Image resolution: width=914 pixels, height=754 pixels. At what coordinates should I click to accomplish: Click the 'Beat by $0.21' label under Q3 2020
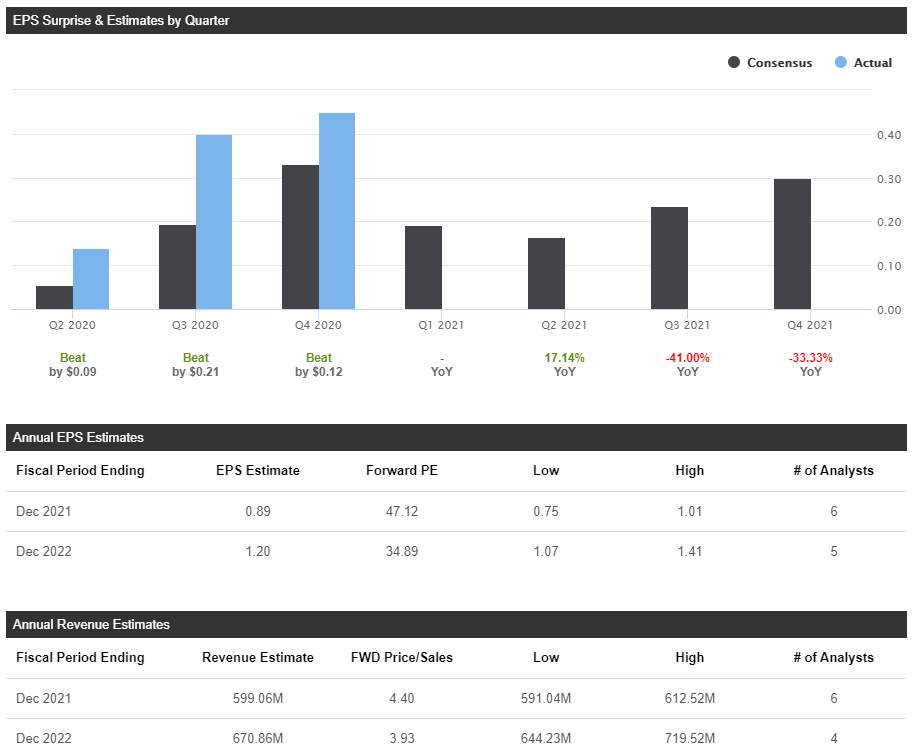point(196,364)
